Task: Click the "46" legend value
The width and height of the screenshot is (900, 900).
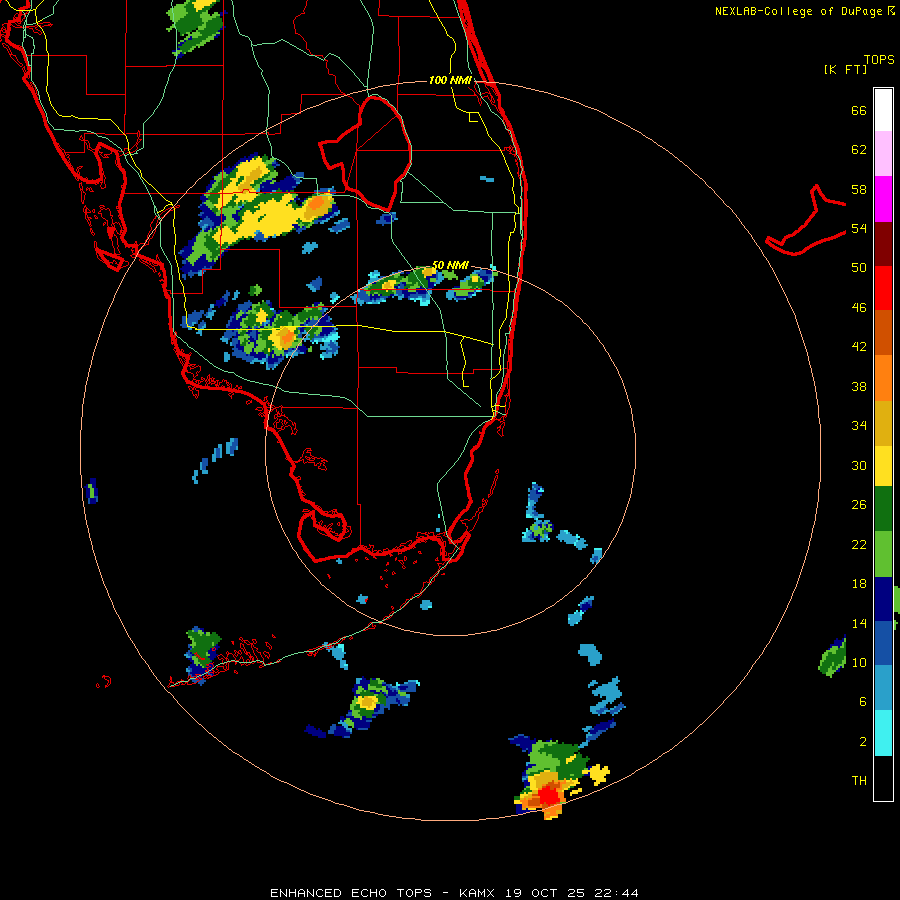Action: coord(859,307)
